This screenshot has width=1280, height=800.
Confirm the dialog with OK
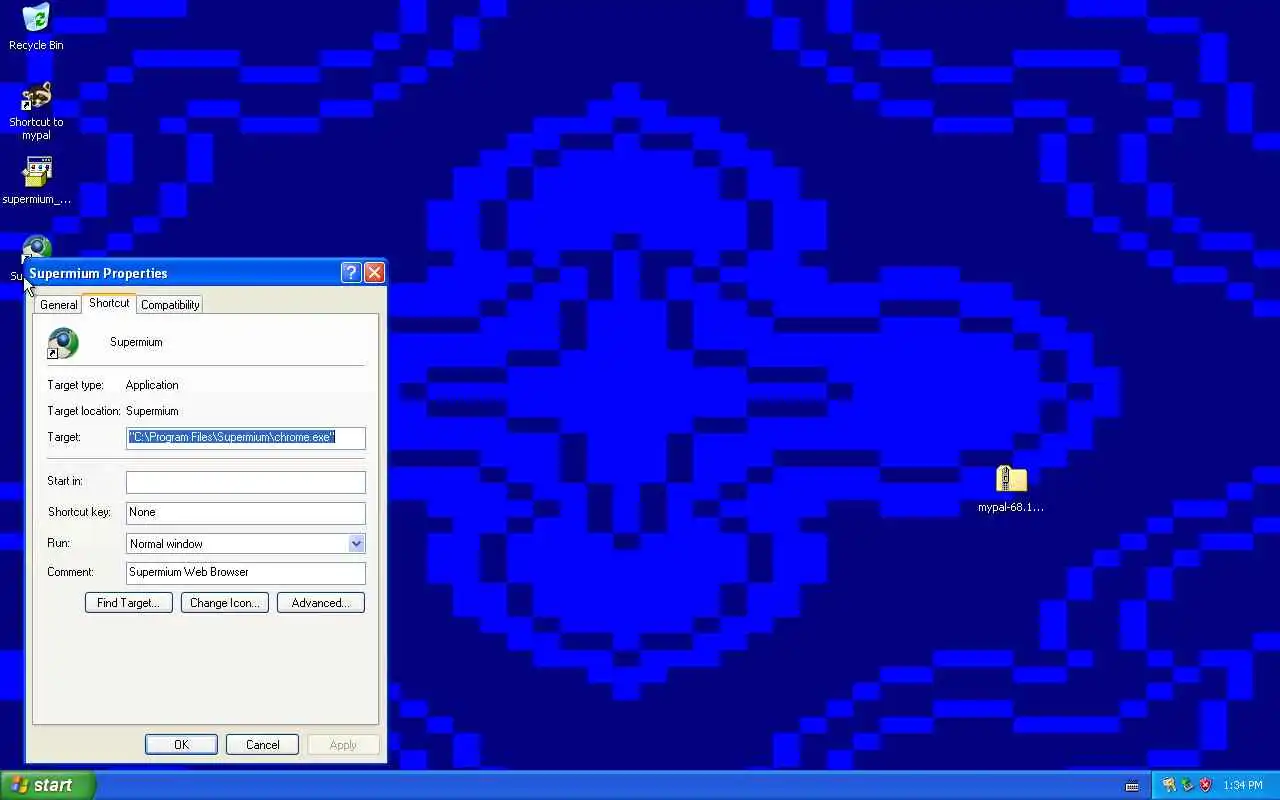pyautogui.click(x=181, y=744)
